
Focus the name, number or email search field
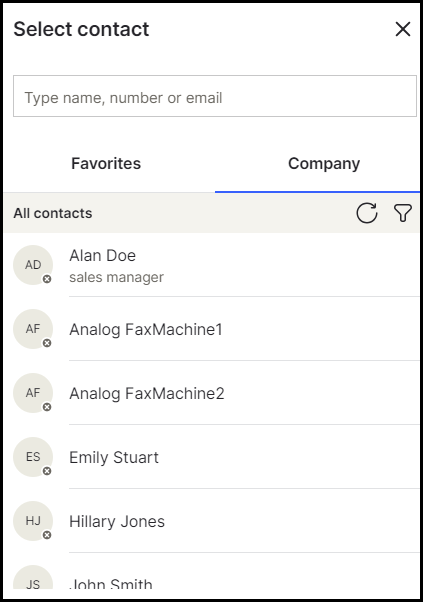tap(215, 96)
